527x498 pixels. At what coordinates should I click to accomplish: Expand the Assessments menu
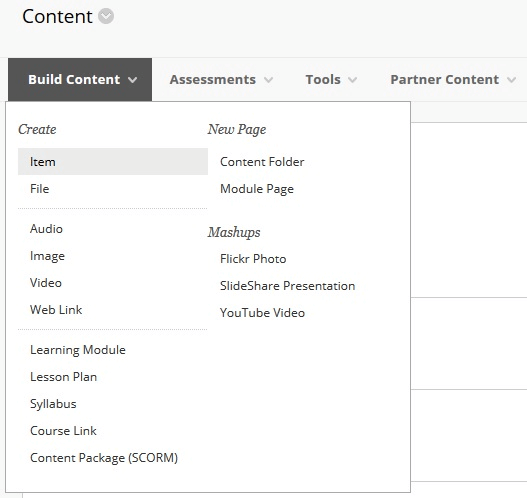click(221, 80)
